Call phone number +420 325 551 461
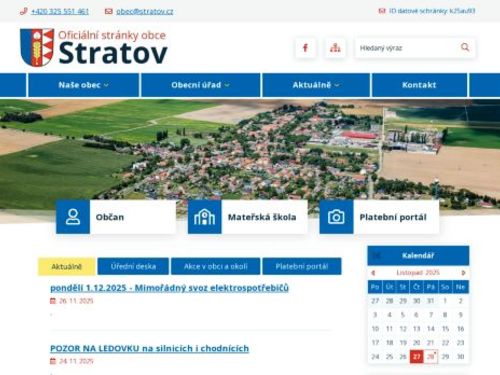500x375 pixels. point(60,11)
